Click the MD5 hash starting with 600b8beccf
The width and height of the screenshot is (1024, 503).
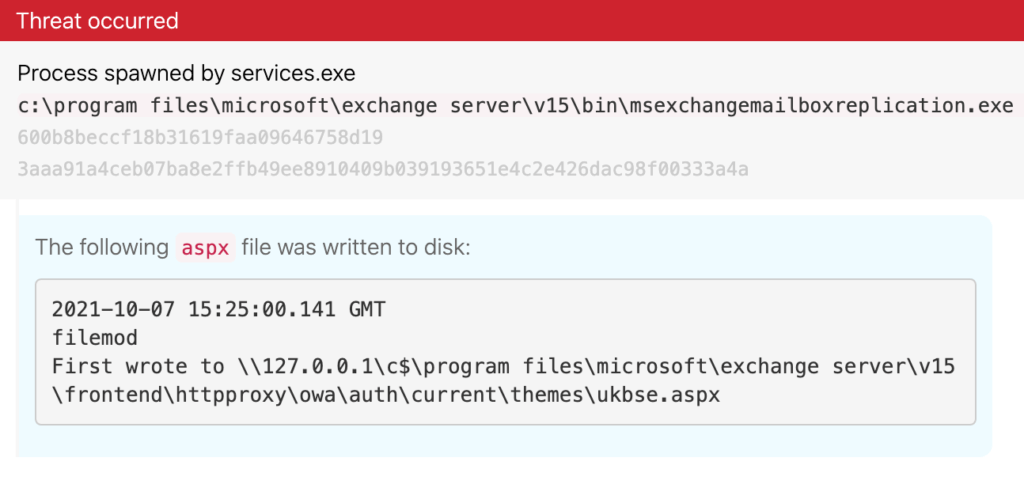pos(200,137)
